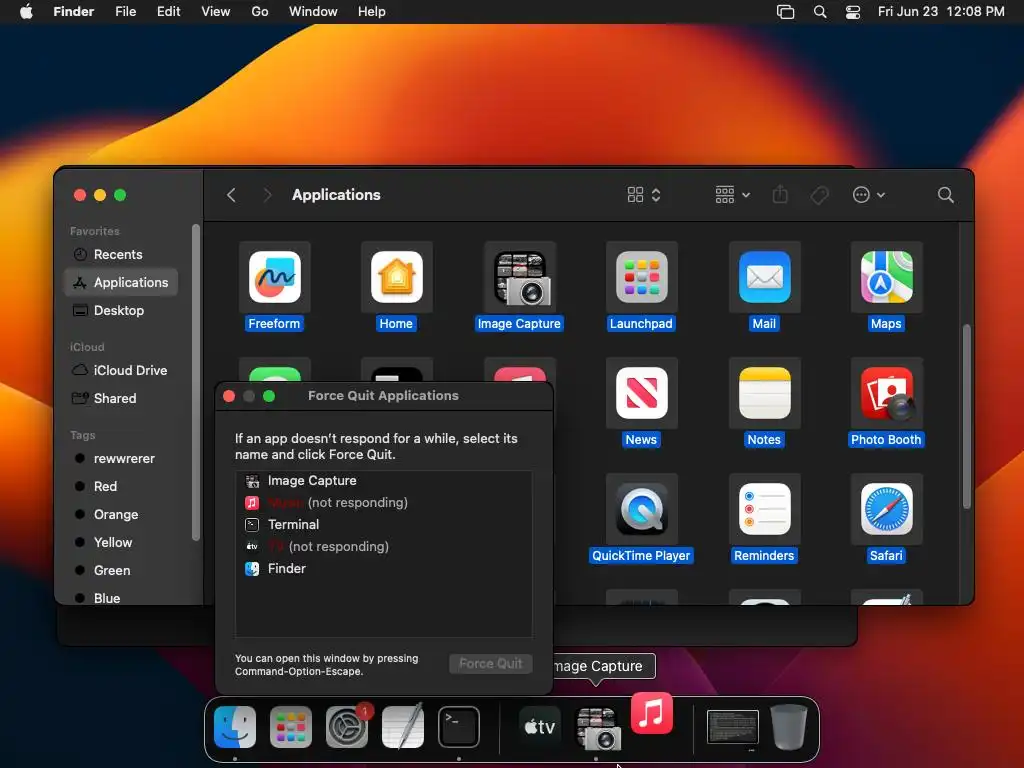The image size is (1024, 768).
Task: Open Control Center in menu bar
Action: click(852, 12)
